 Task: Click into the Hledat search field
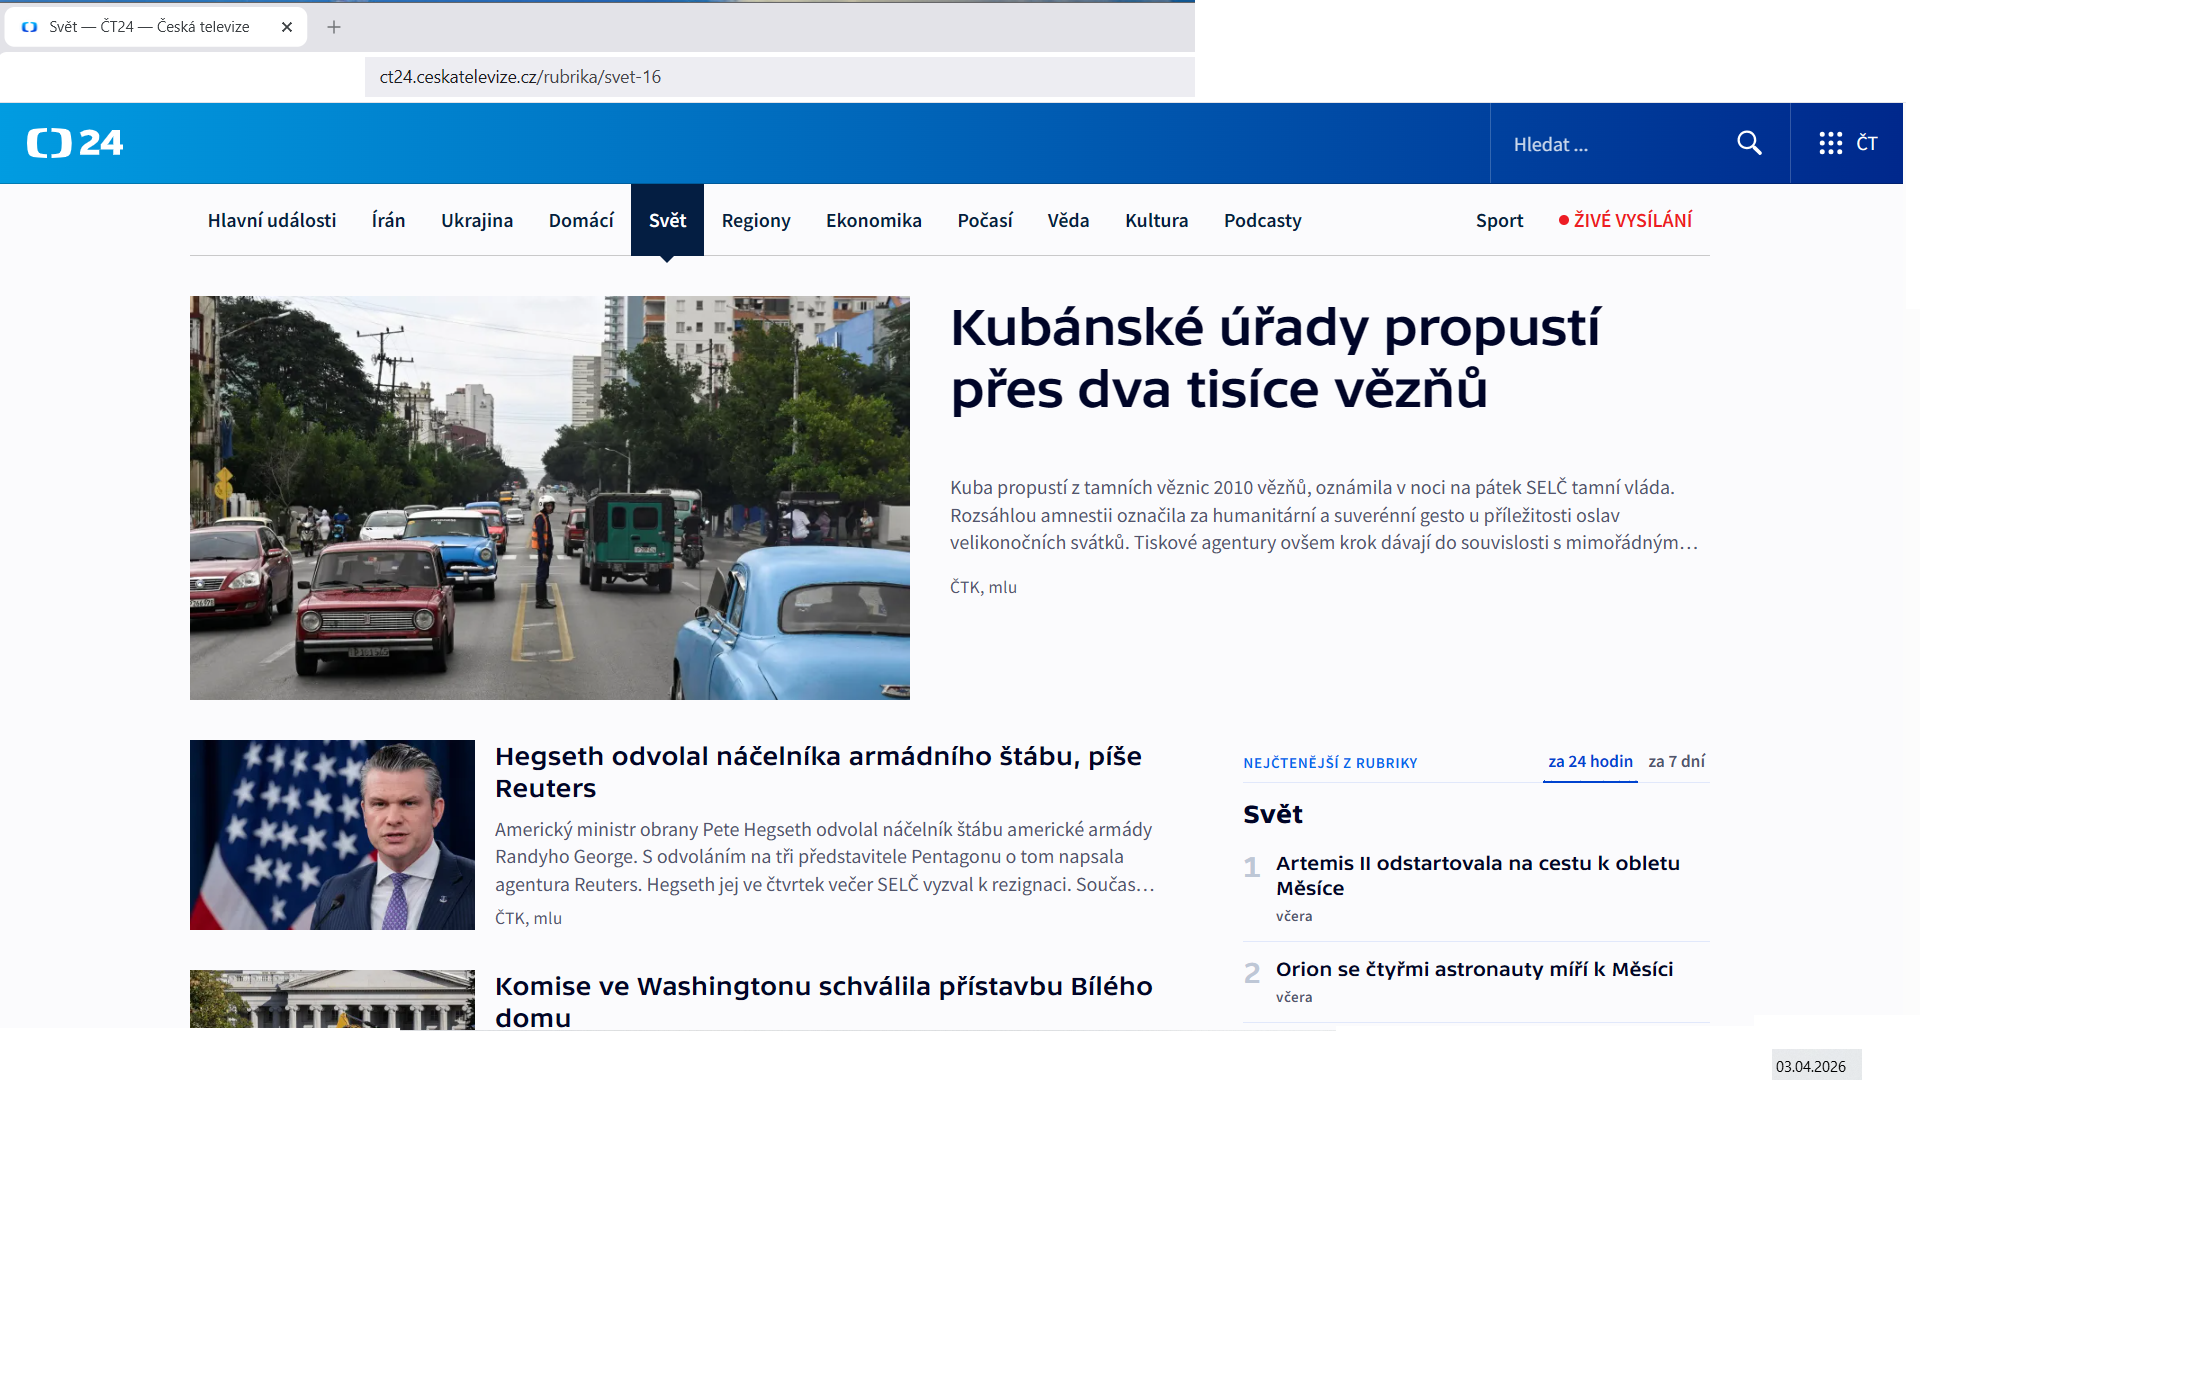[1610, 144]
